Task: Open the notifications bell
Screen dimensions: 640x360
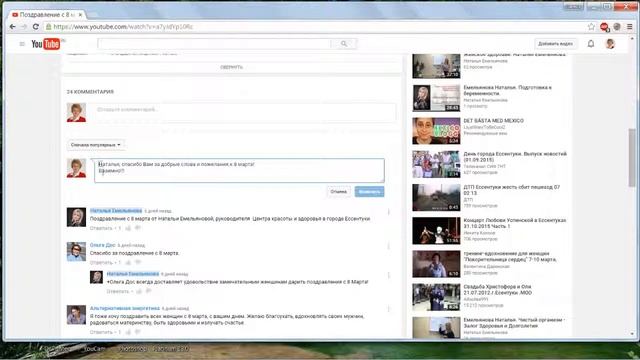Action: tap(591, 44)
